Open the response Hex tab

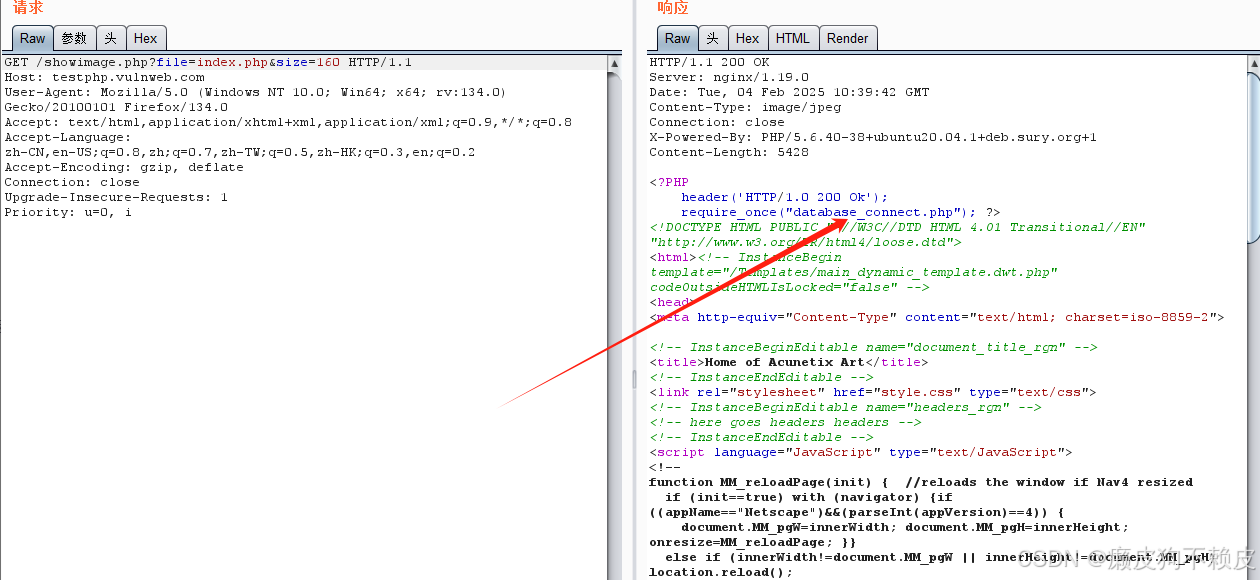pos(748,38)
